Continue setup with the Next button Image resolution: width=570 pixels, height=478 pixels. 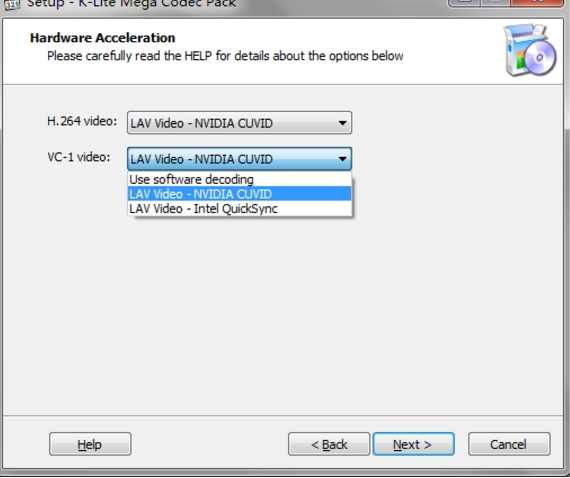pyautogui.click(x=414, y=444)
